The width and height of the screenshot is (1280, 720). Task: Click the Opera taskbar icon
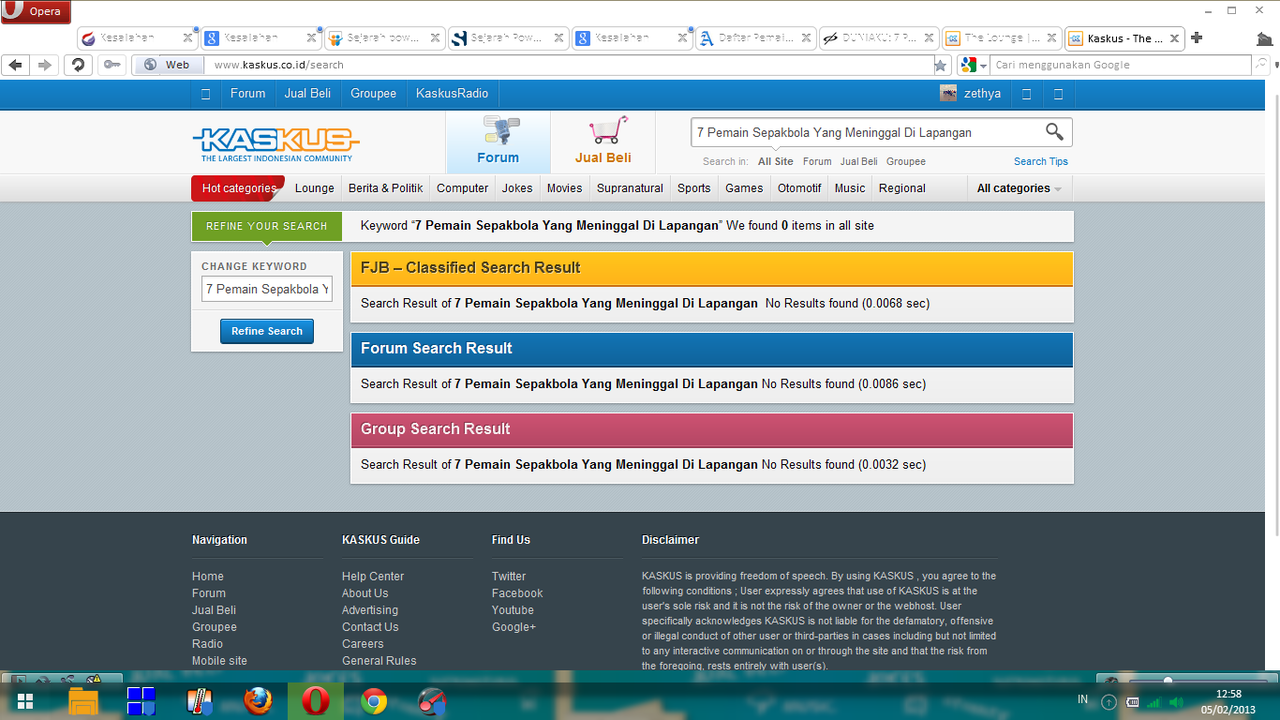(x=316, y=701)
